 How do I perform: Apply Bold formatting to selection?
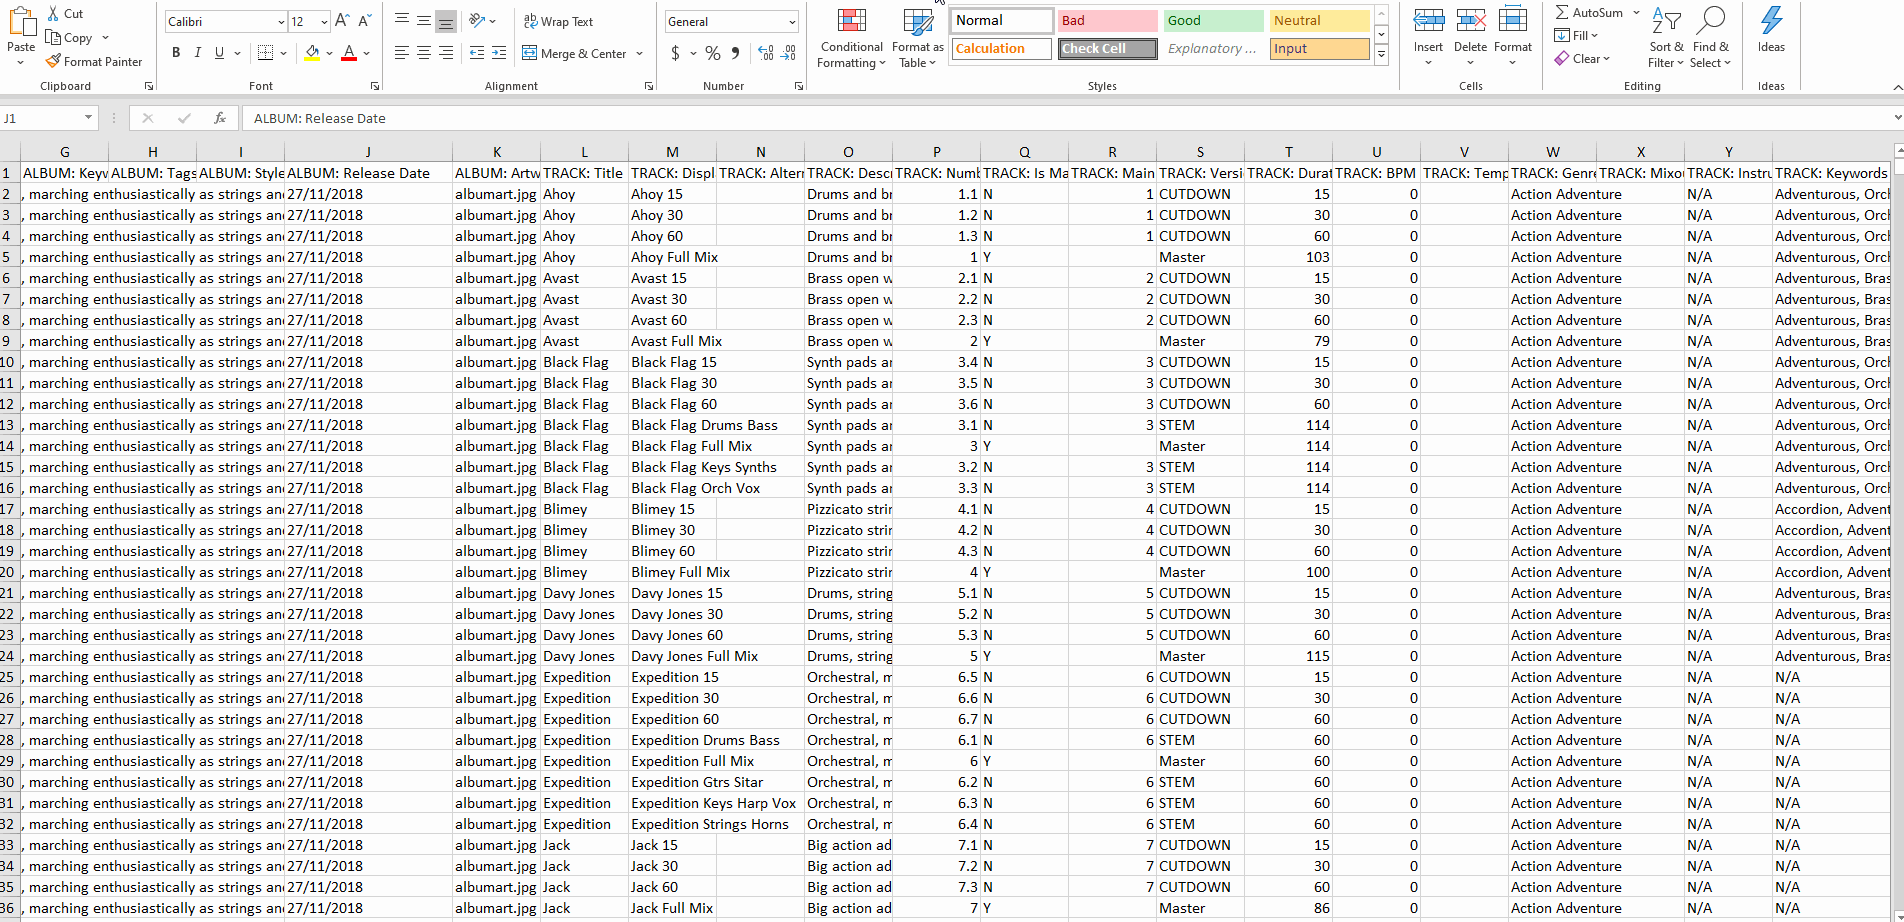coord(176,53)
